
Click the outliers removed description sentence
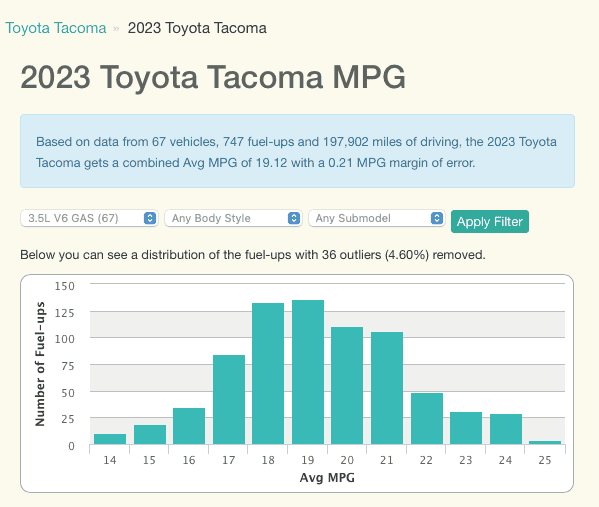[x=253, y=255]
